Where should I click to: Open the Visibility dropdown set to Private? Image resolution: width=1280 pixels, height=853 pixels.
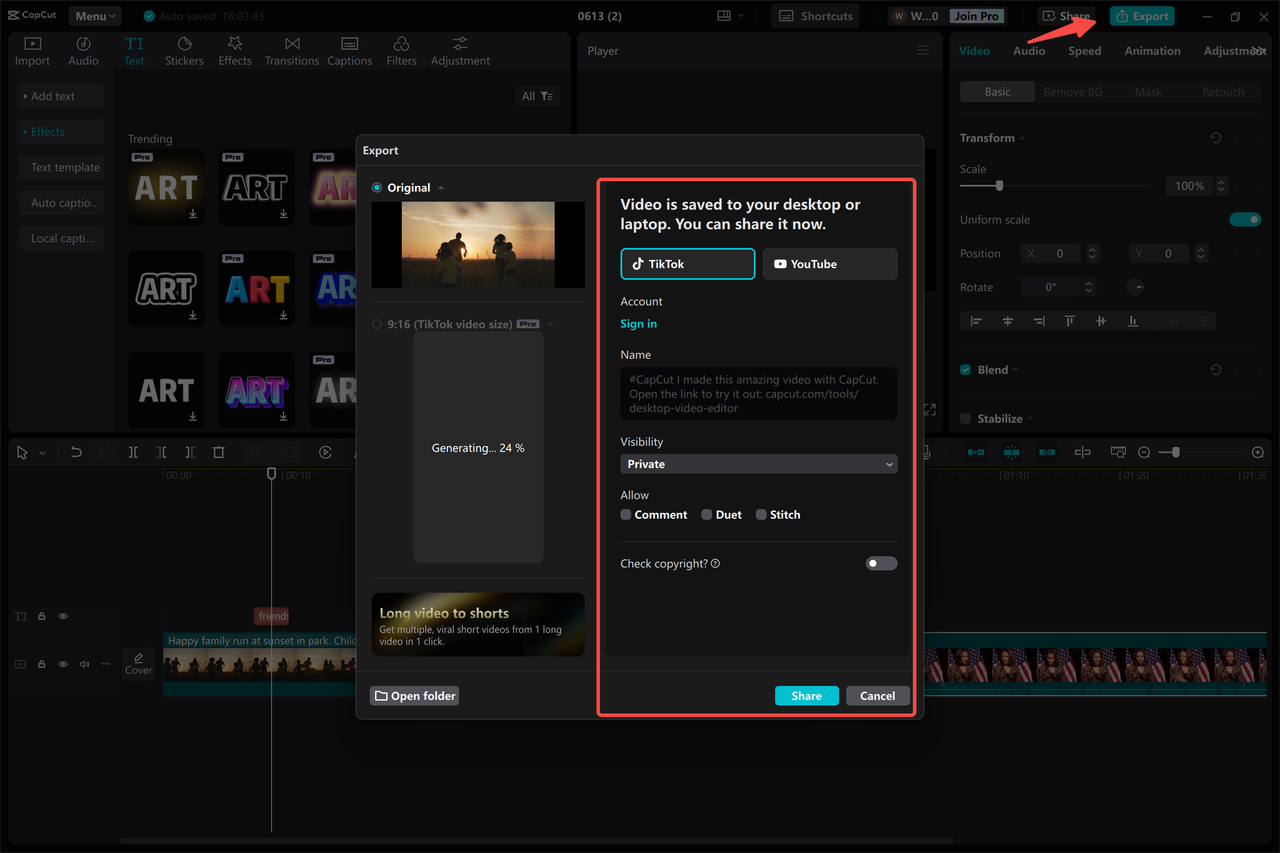point(758,464)
